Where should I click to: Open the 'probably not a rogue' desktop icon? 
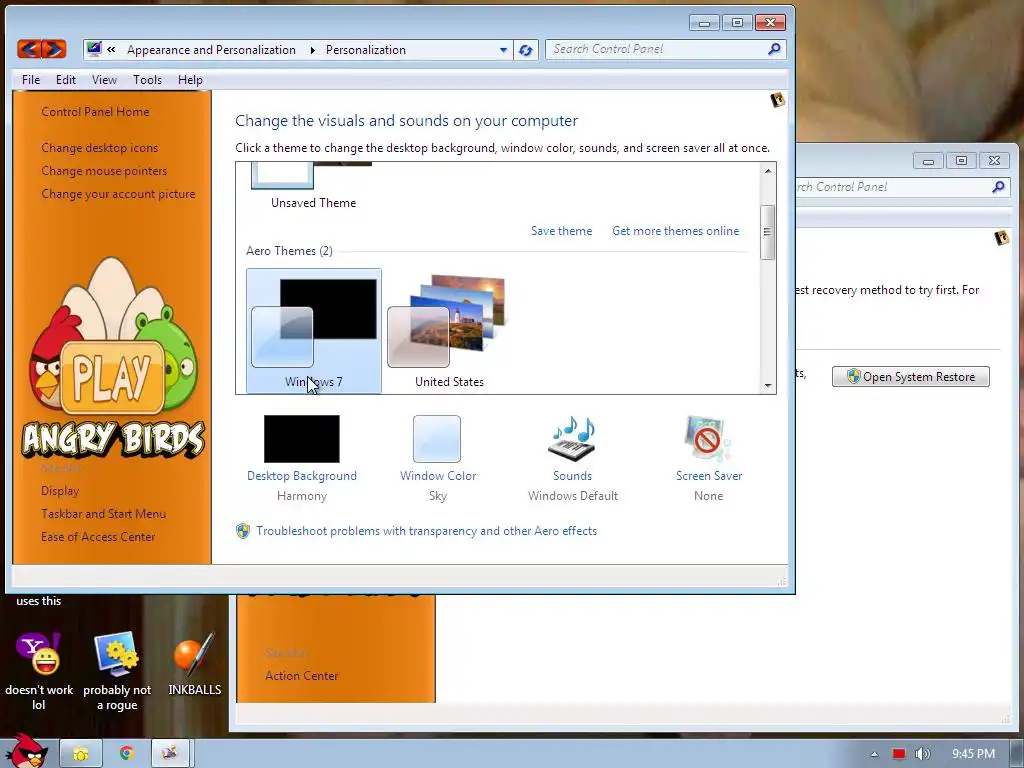pos(117,654)
